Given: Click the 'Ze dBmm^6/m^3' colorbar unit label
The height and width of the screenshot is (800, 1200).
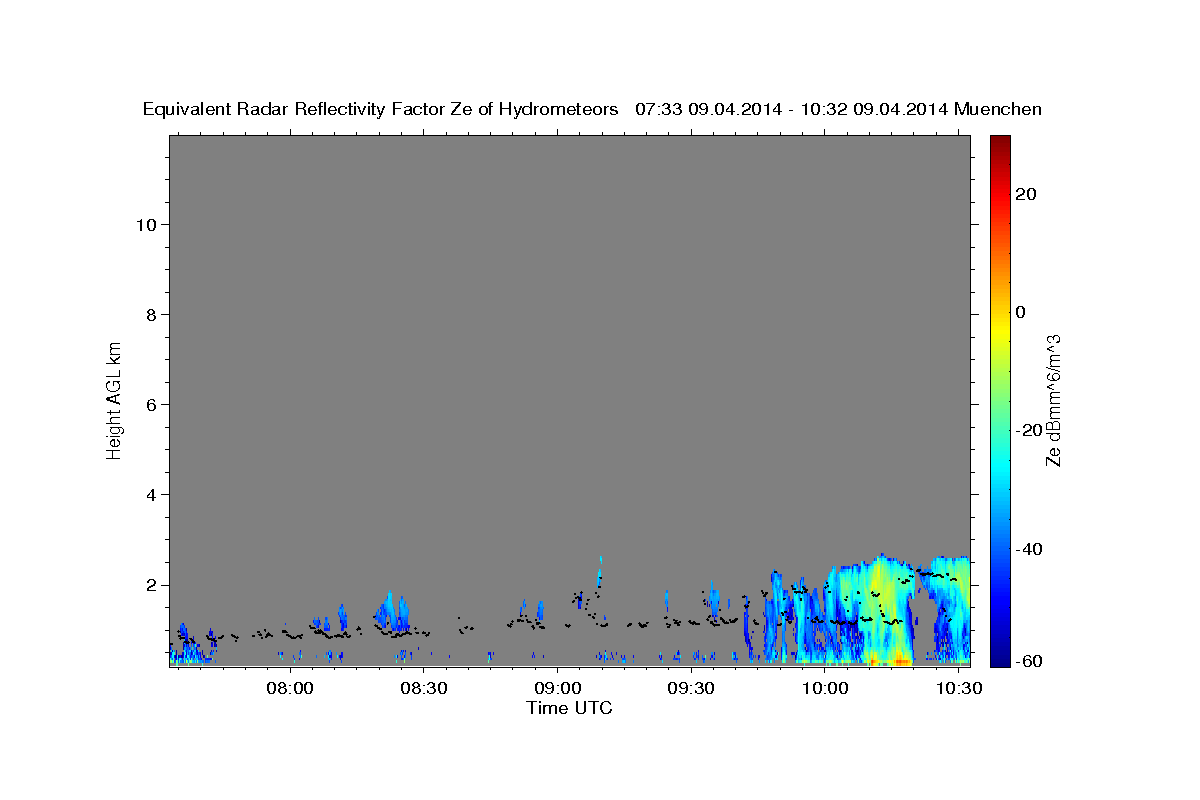Looking at the screenshot, I should point(1053,399).
